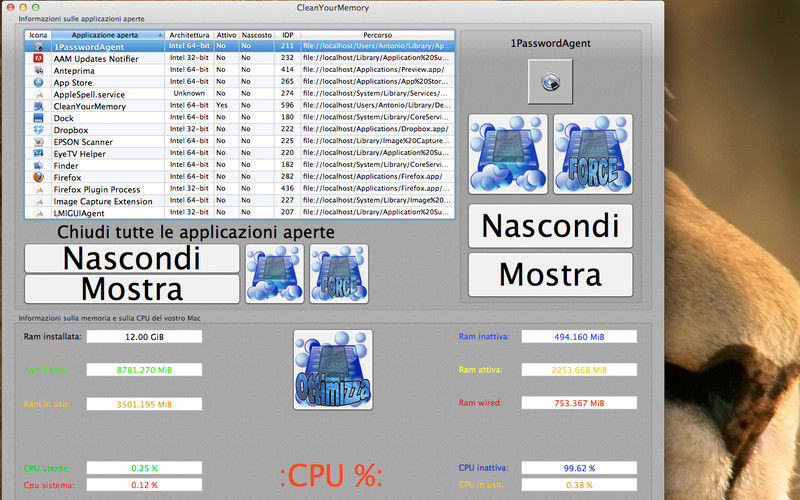
Task: Select the Image Capture Extension name
Action: pos(103,202)
